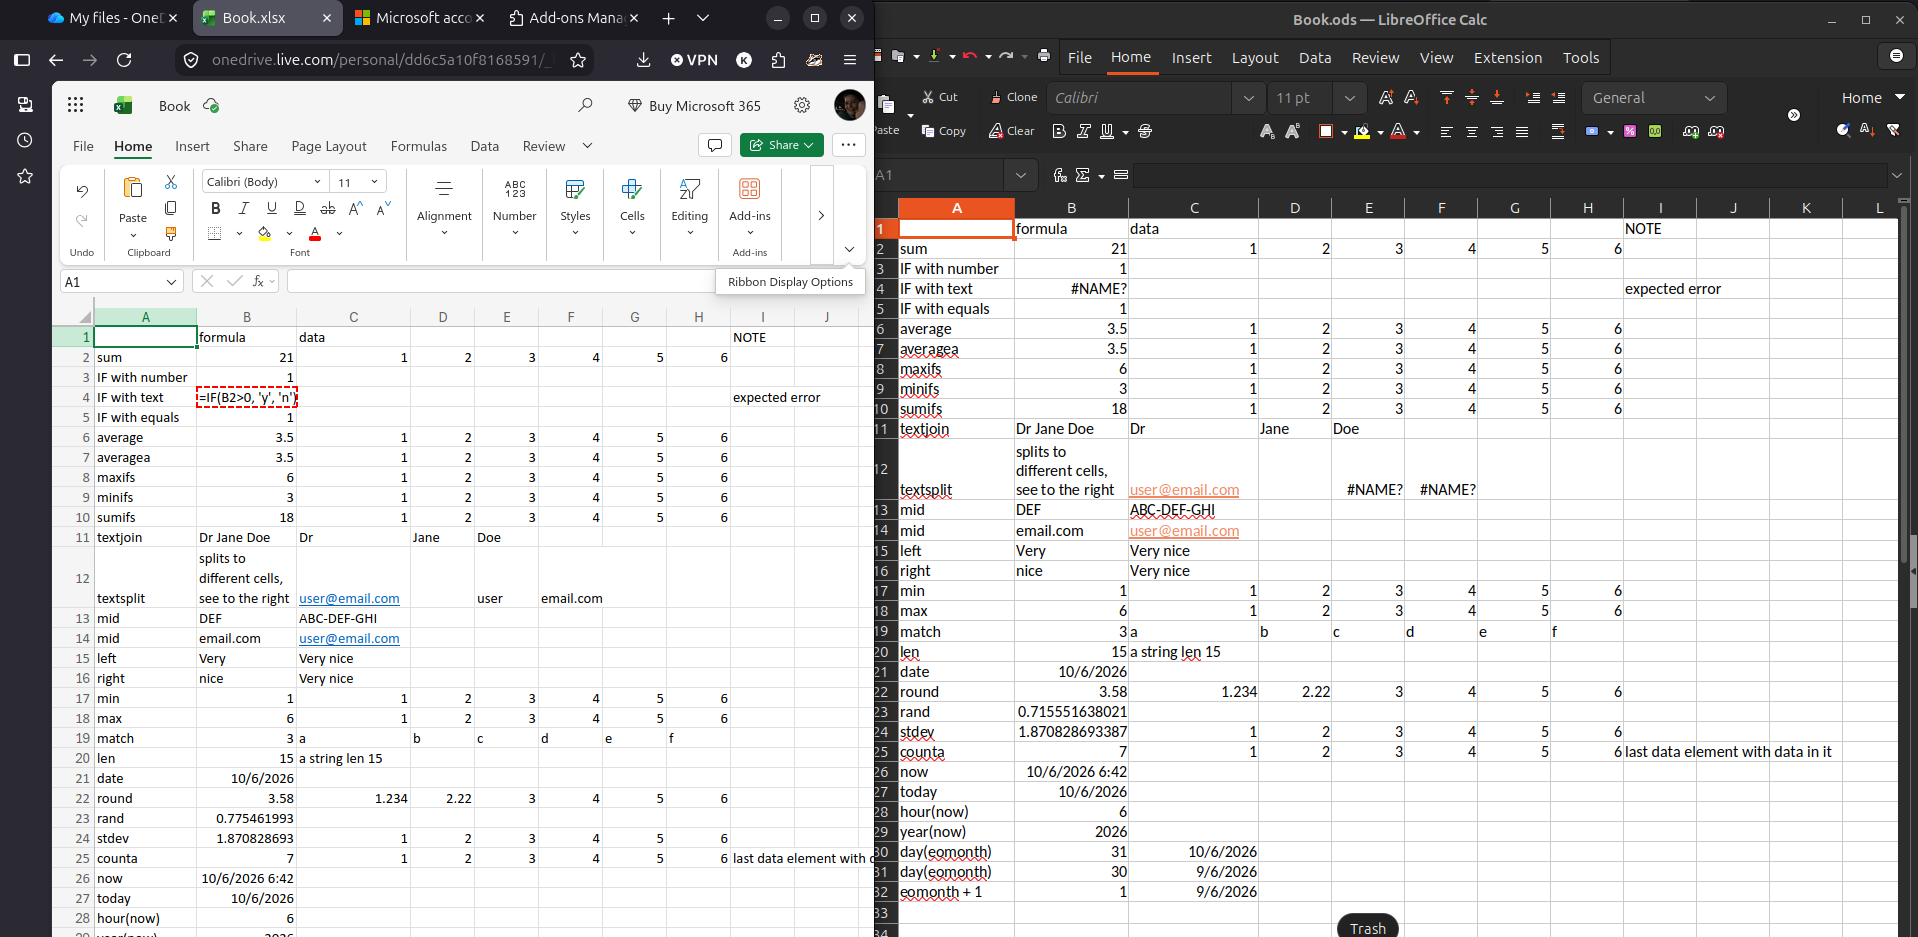Click the Excel undo arrow
Screen dimensions: 1918x937
click(x=82, y=191)
